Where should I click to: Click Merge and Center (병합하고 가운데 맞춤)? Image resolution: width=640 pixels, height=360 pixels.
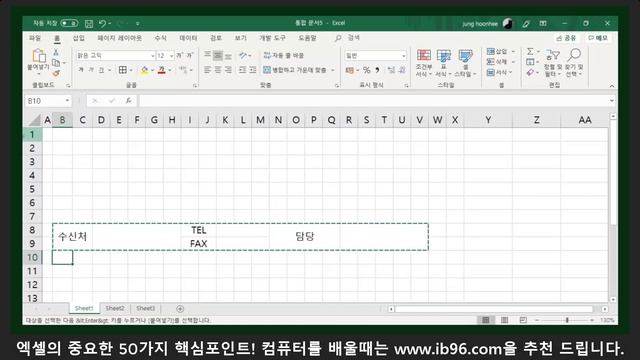[295, 70]
